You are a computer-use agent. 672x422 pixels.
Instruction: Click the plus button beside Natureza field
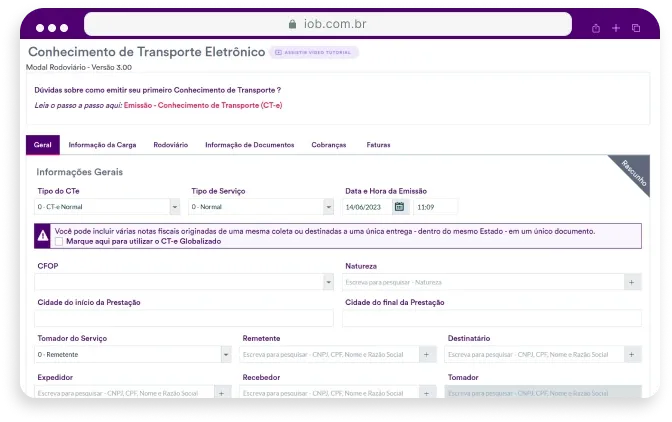coord(632,283)
